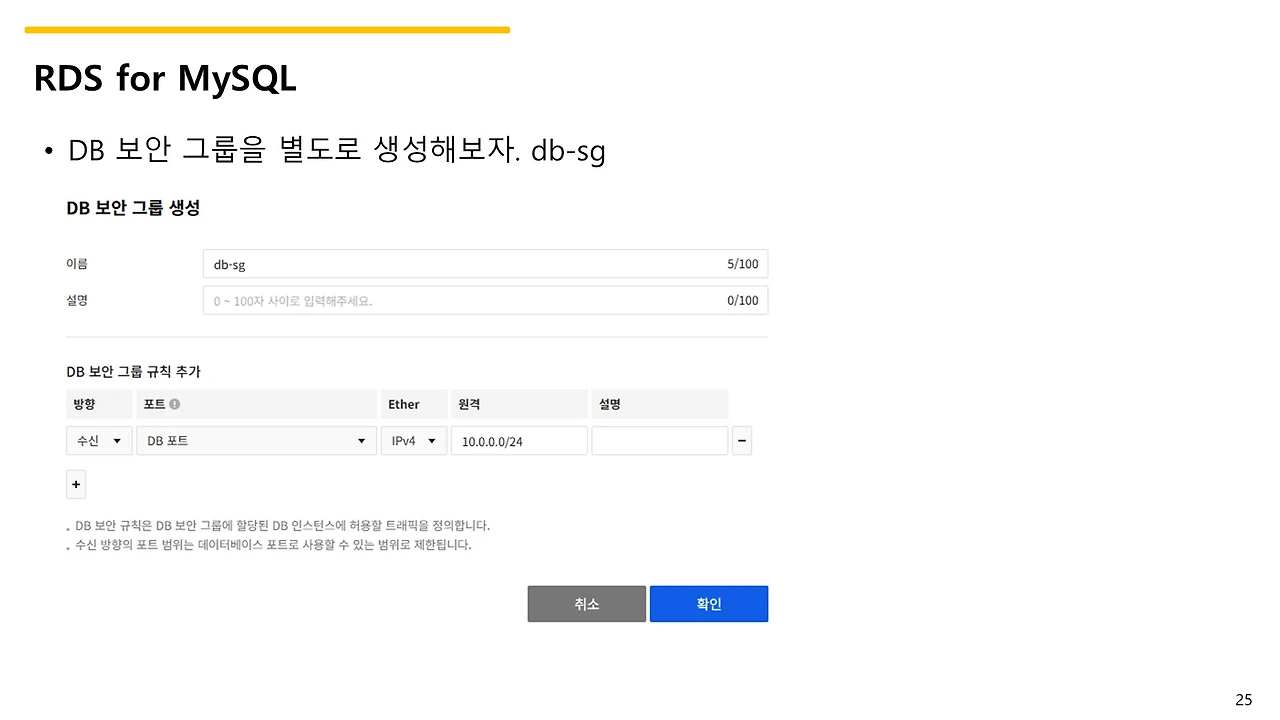Screen dimensions: 1280x720
Task: Click the minus icon to remove the rule
Action: [741, 440]
